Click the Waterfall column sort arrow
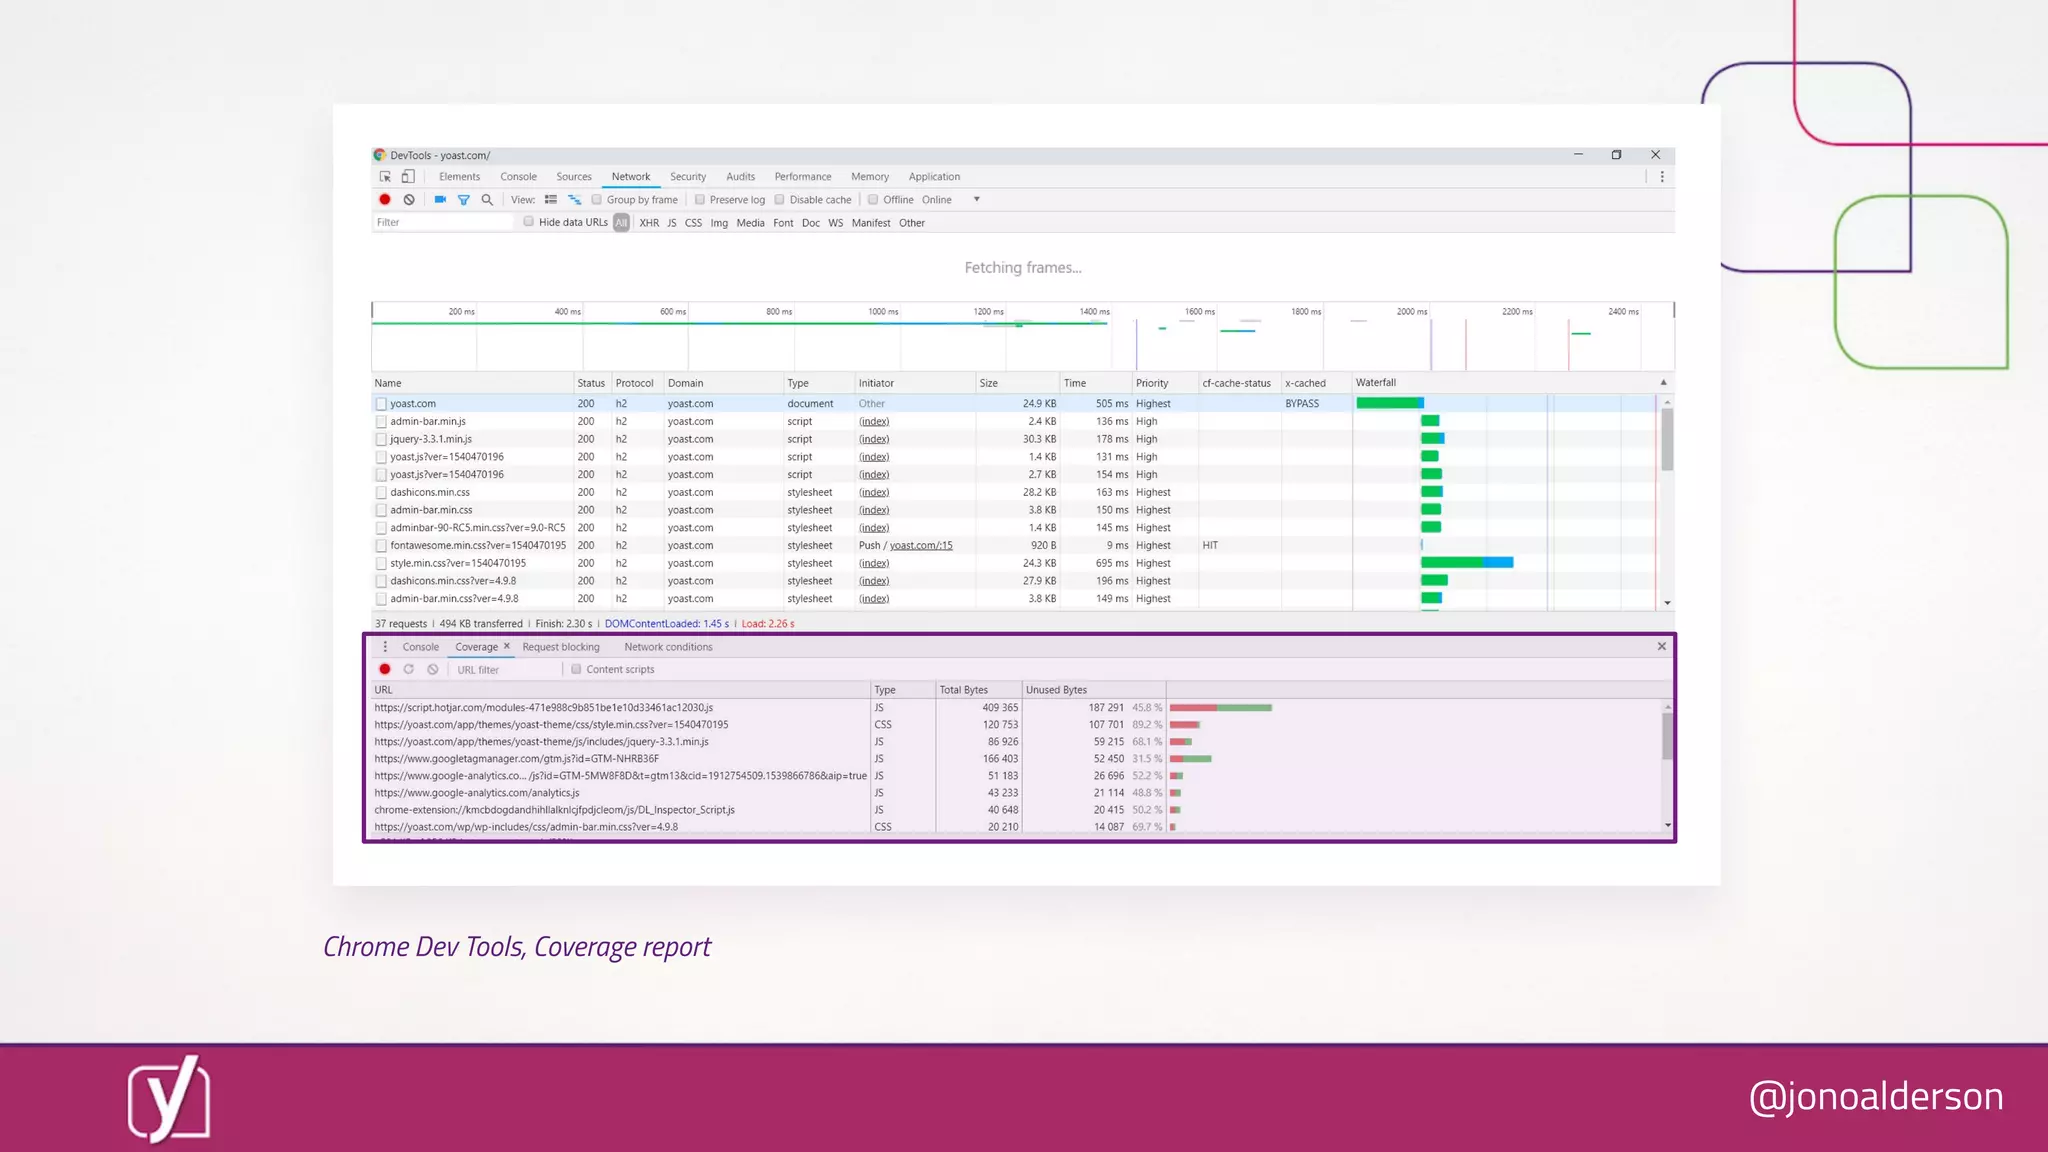The height and width of the screenshot is (1152, 2048). [x=1664, y=383]
